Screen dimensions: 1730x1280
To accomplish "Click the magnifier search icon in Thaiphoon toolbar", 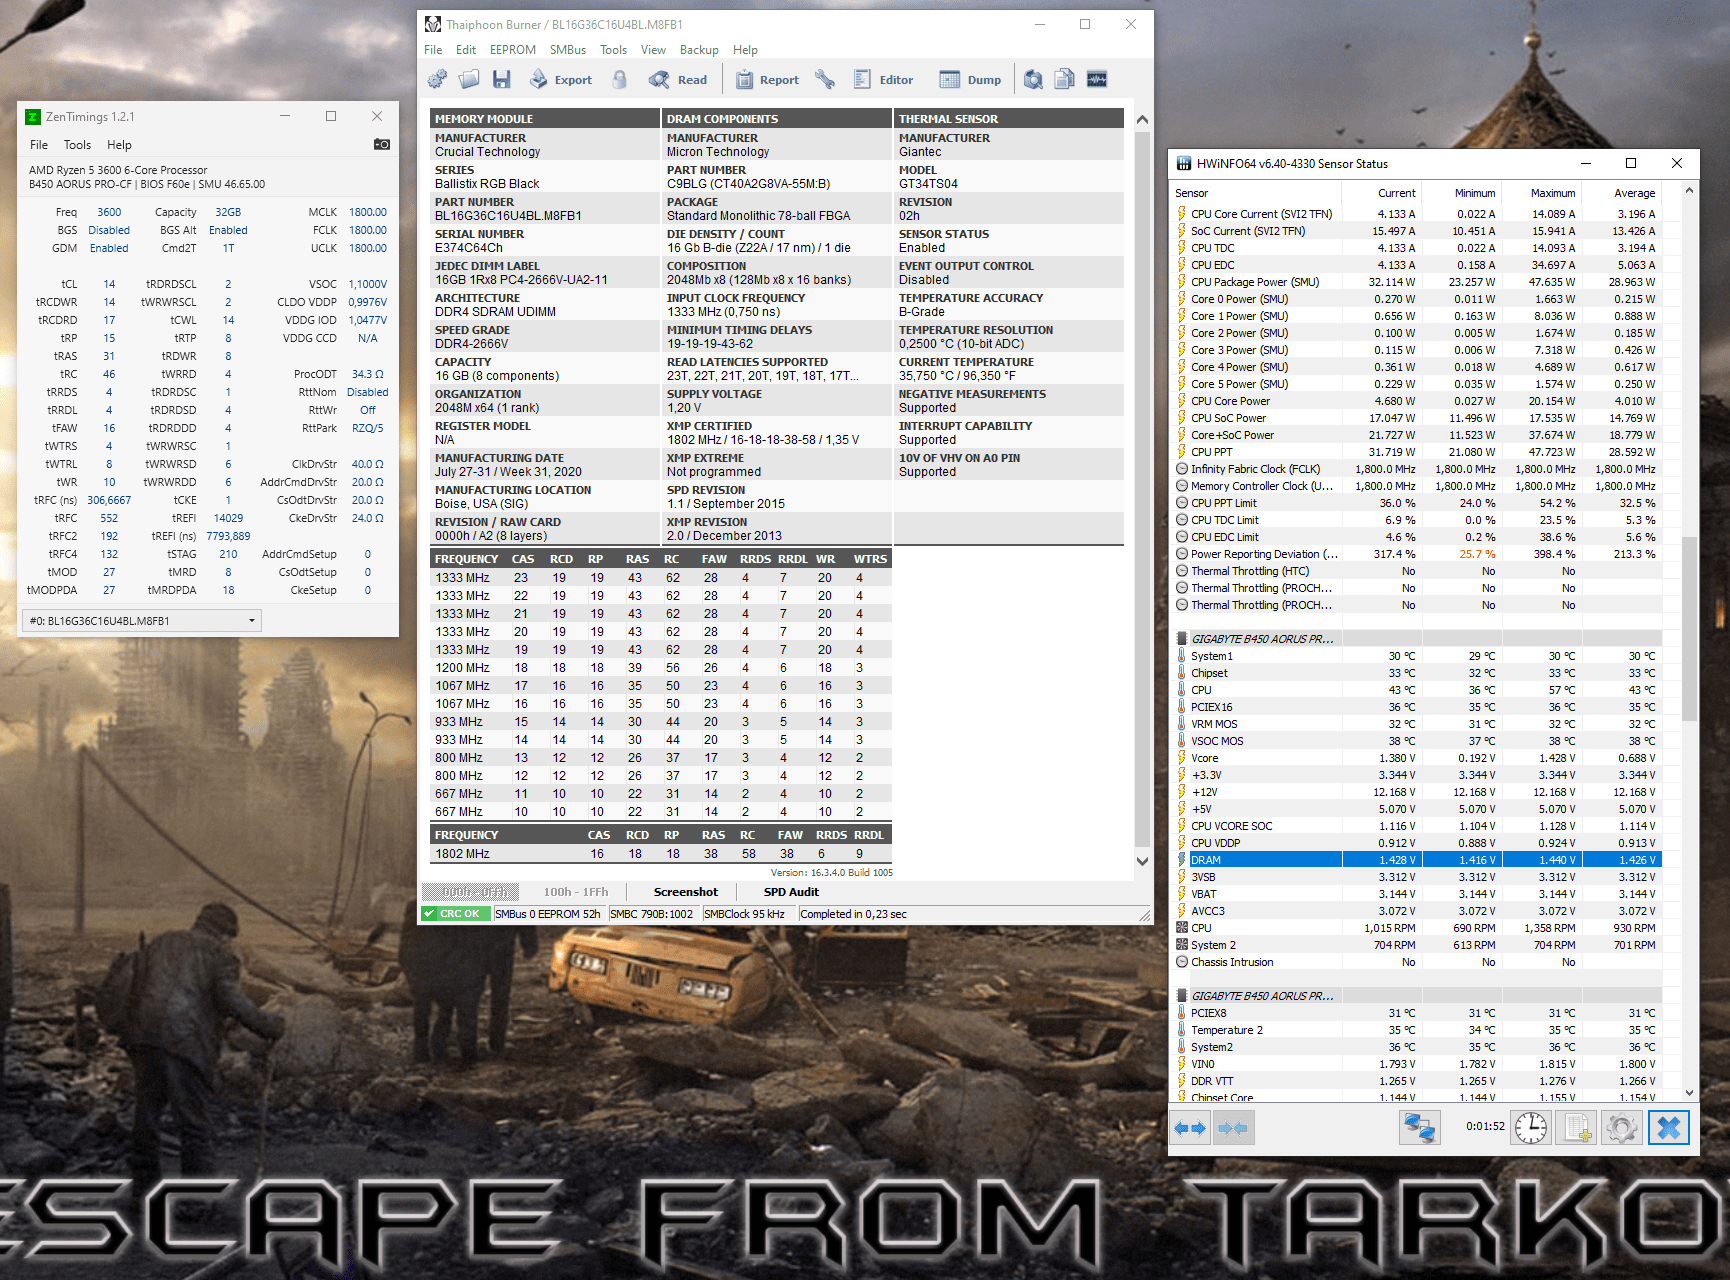I will tap(1033, 80).
